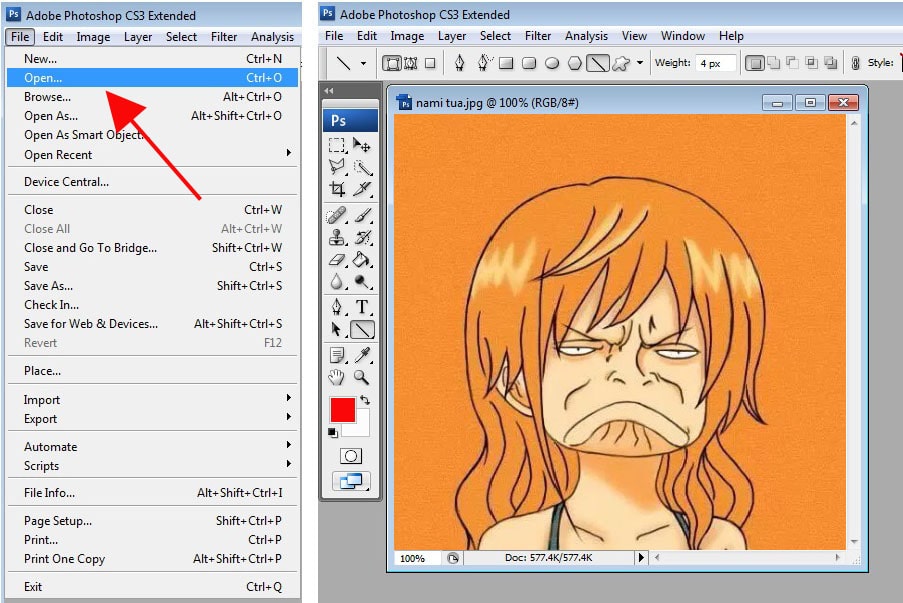903x603 pixels.
Task: Select the Spot Healing Brush tool
Action: 337,215
